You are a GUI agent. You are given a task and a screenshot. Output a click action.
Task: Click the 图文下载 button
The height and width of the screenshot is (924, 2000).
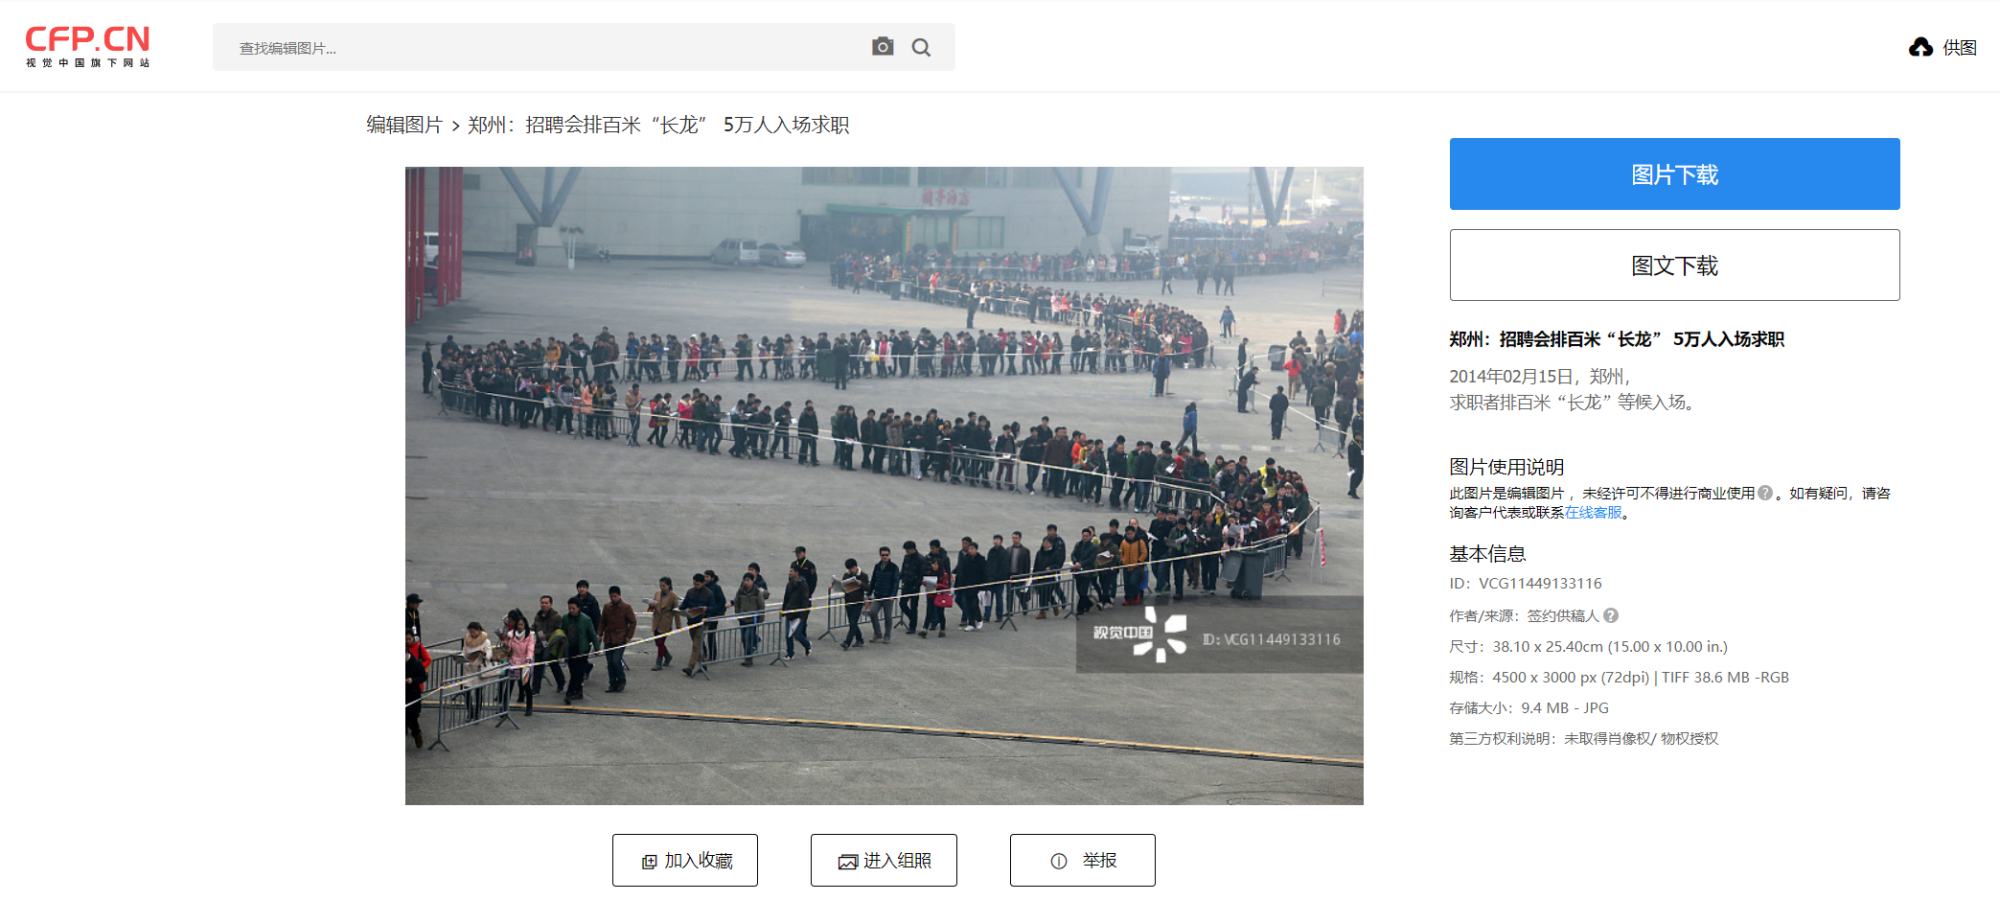[x=1674, y=265]
